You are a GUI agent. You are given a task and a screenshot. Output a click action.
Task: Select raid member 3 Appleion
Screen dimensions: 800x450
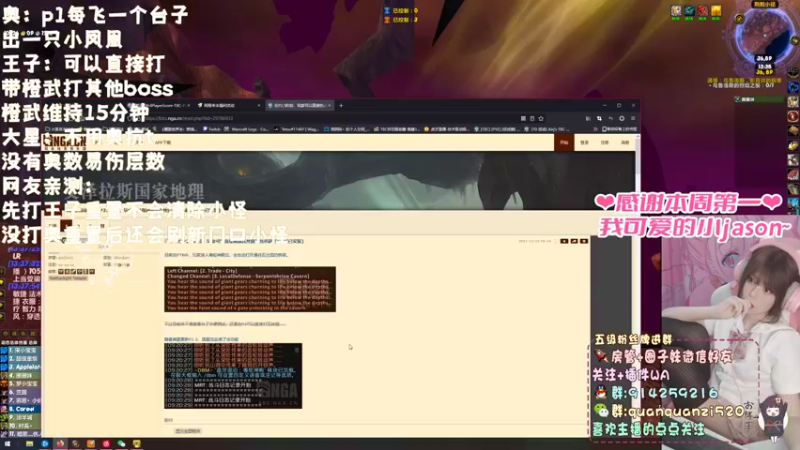pos(20,367)
